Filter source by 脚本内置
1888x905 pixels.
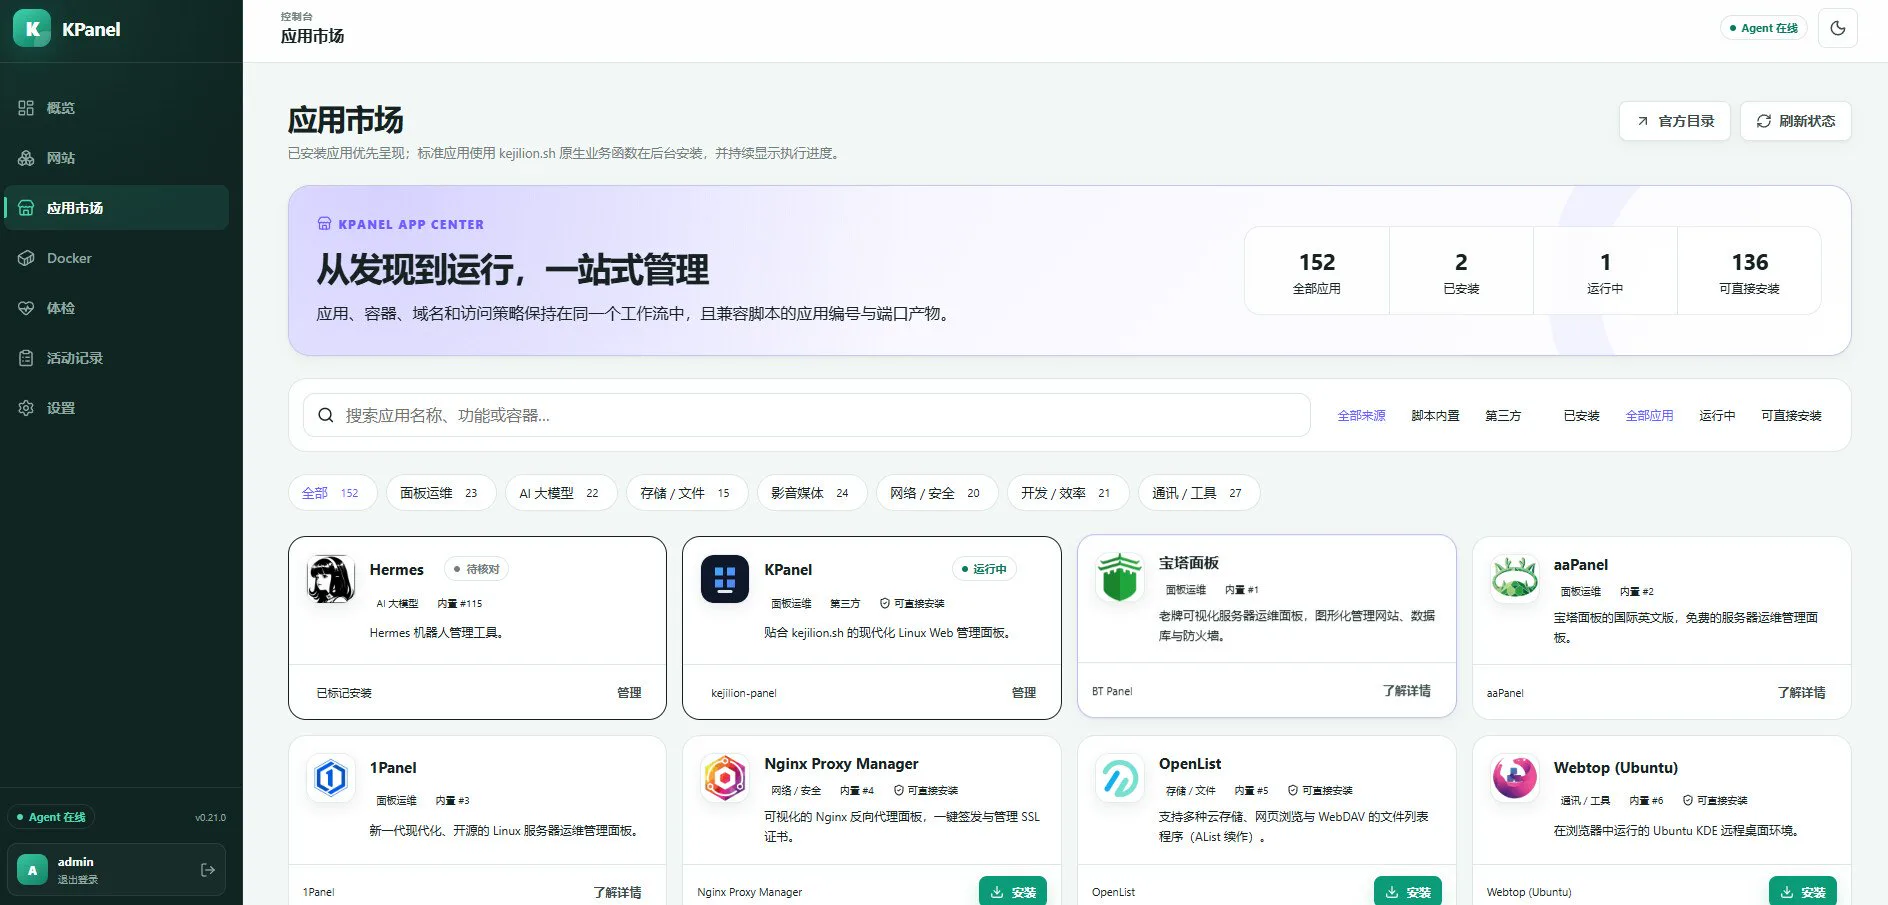(x=1435, y=416)
